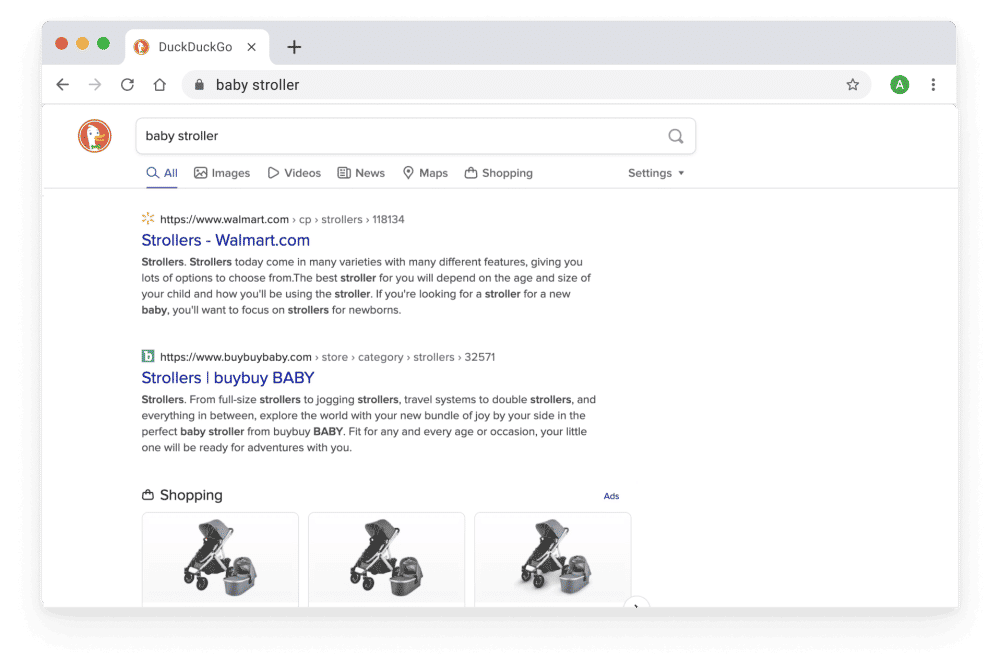Click the browser address bar
Screen dimensions: 1000x670
[x=526, y=85]
